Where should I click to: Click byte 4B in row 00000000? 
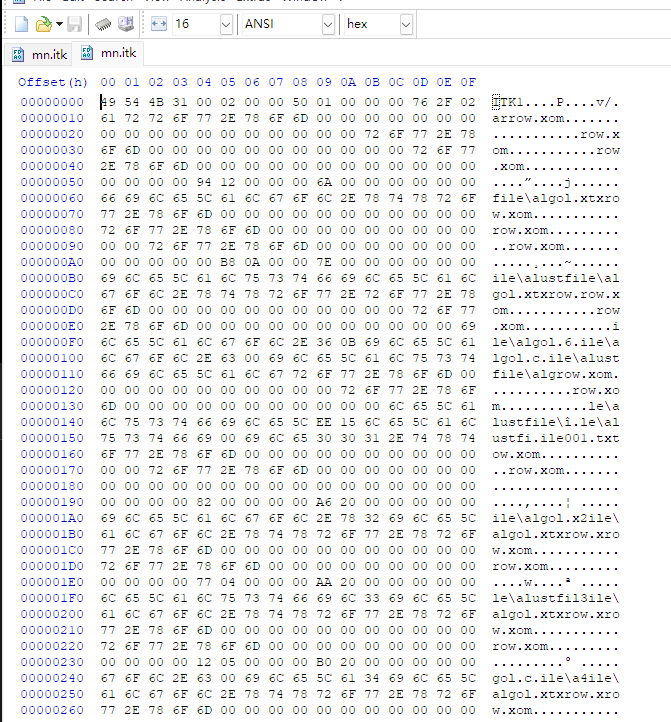click(156, 102)
